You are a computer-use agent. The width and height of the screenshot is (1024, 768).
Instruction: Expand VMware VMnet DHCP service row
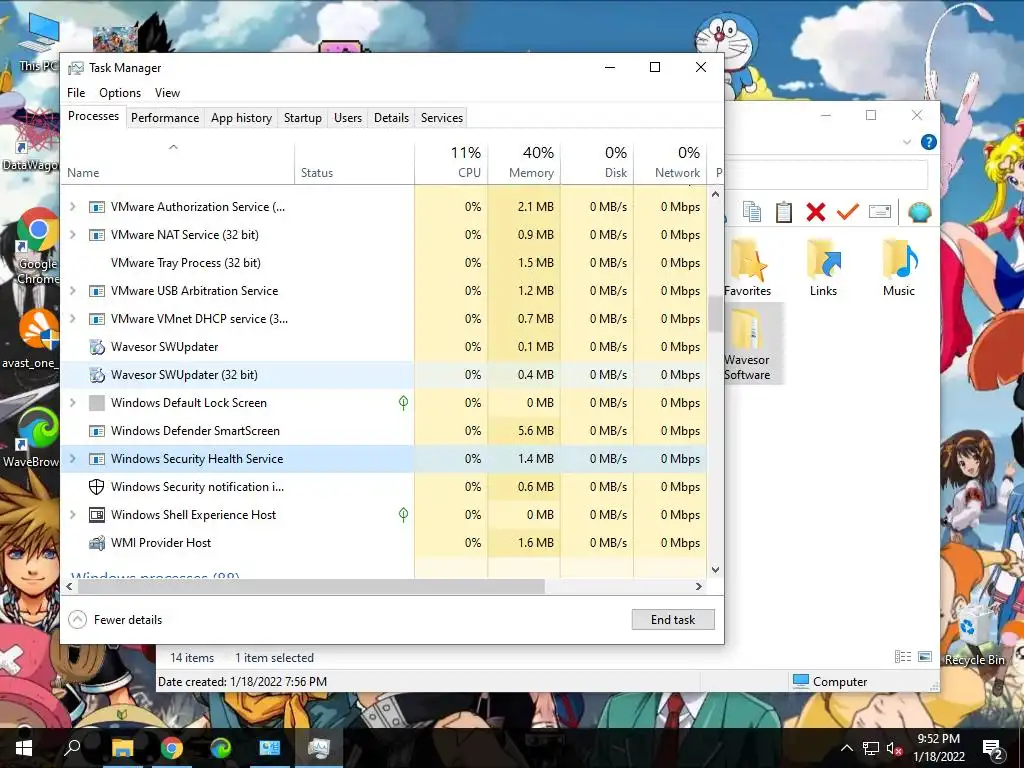point(72,319)
